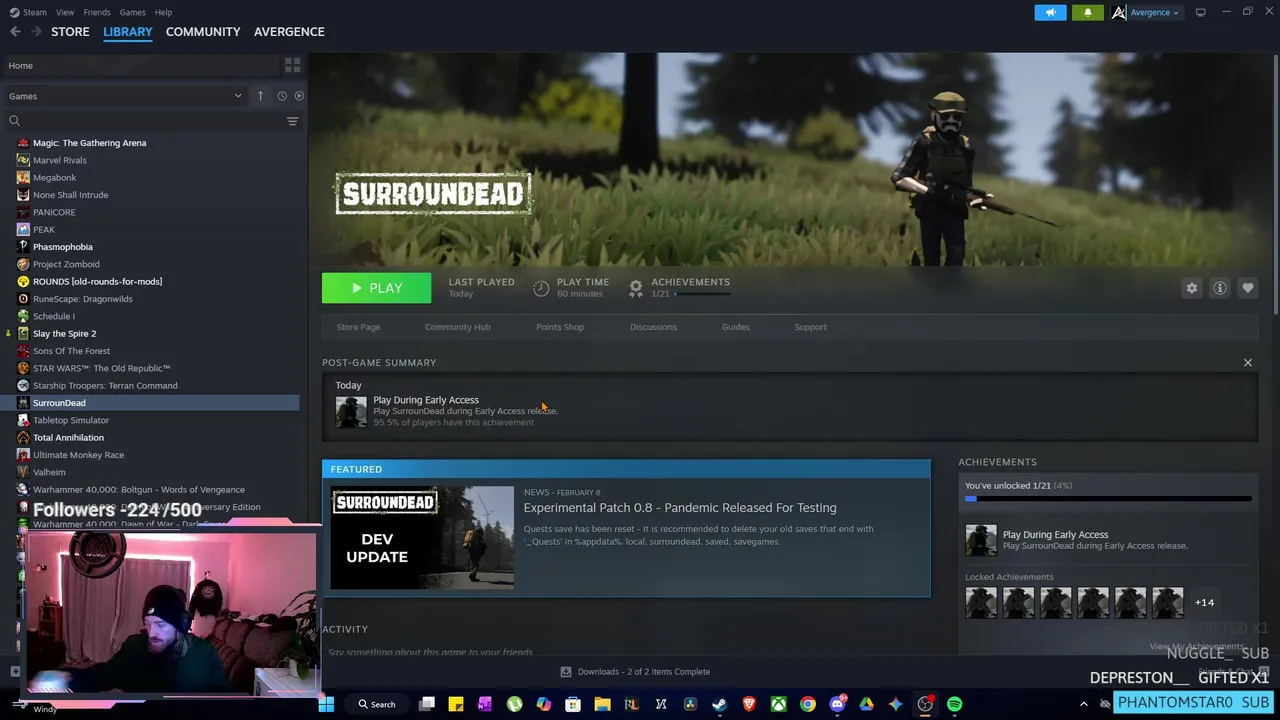This screenshot has height=720, width=1280.
Task: Select Phasmophobia in the games list
Action: [62, 247]
